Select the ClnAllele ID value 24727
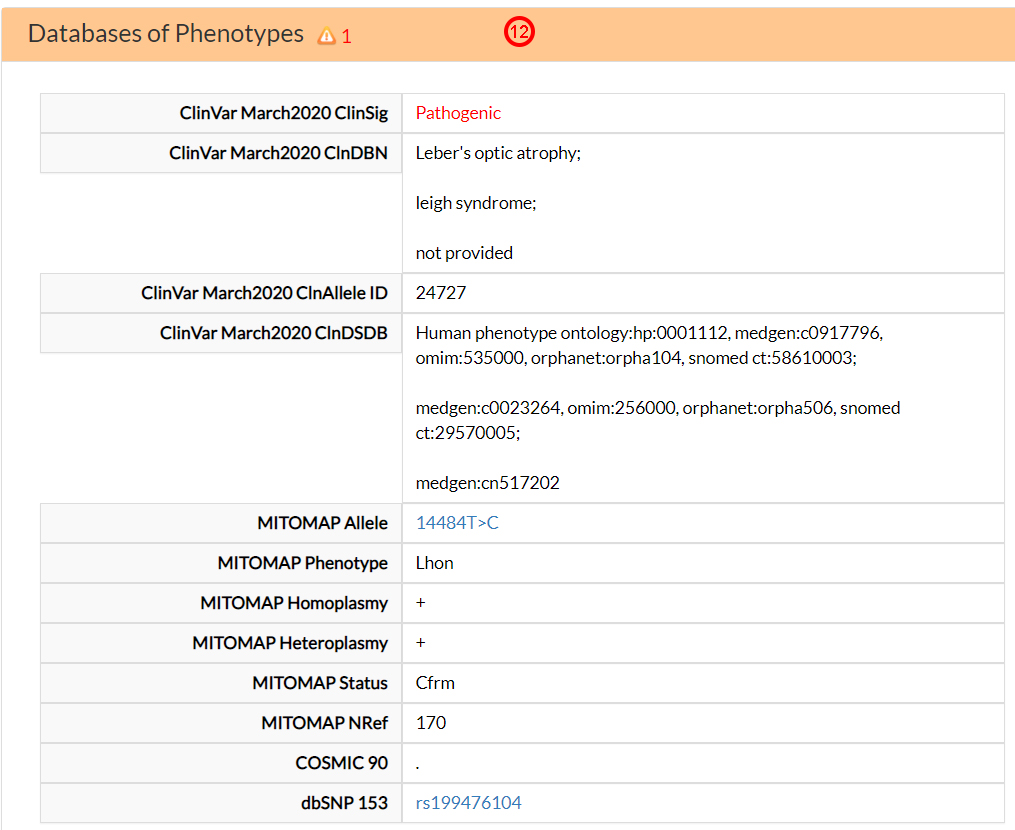The height and width of the screenshot is (830, 1015). pos(434,292)
